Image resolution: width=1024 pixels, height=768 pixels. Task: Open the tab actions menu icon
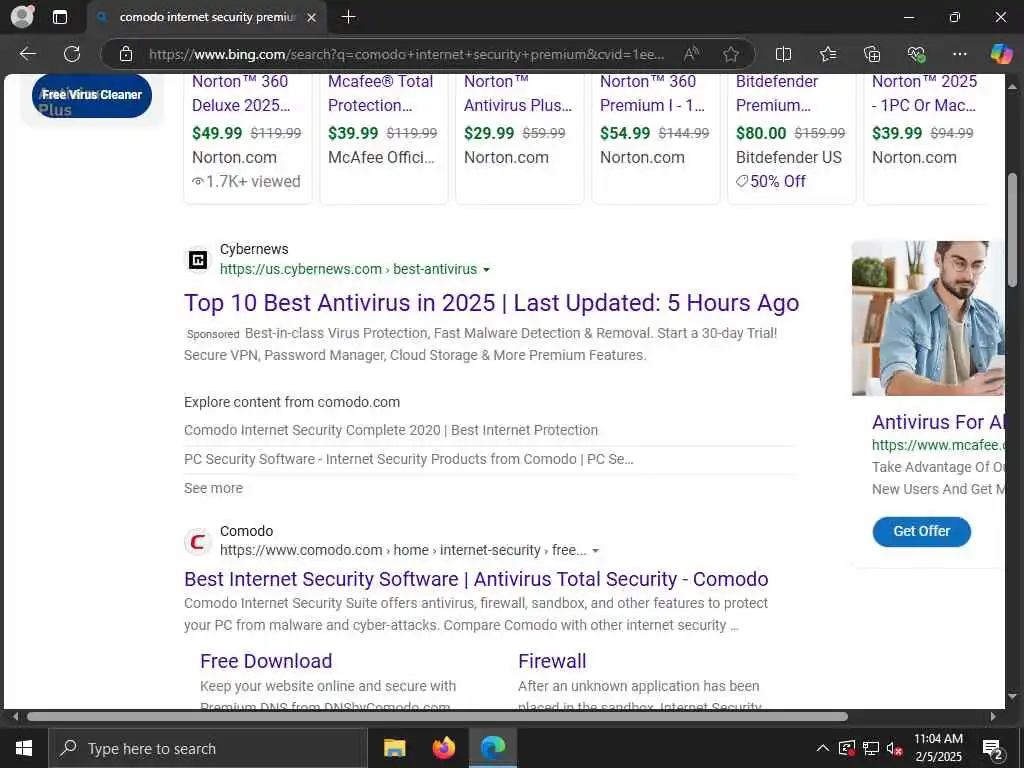59,17
